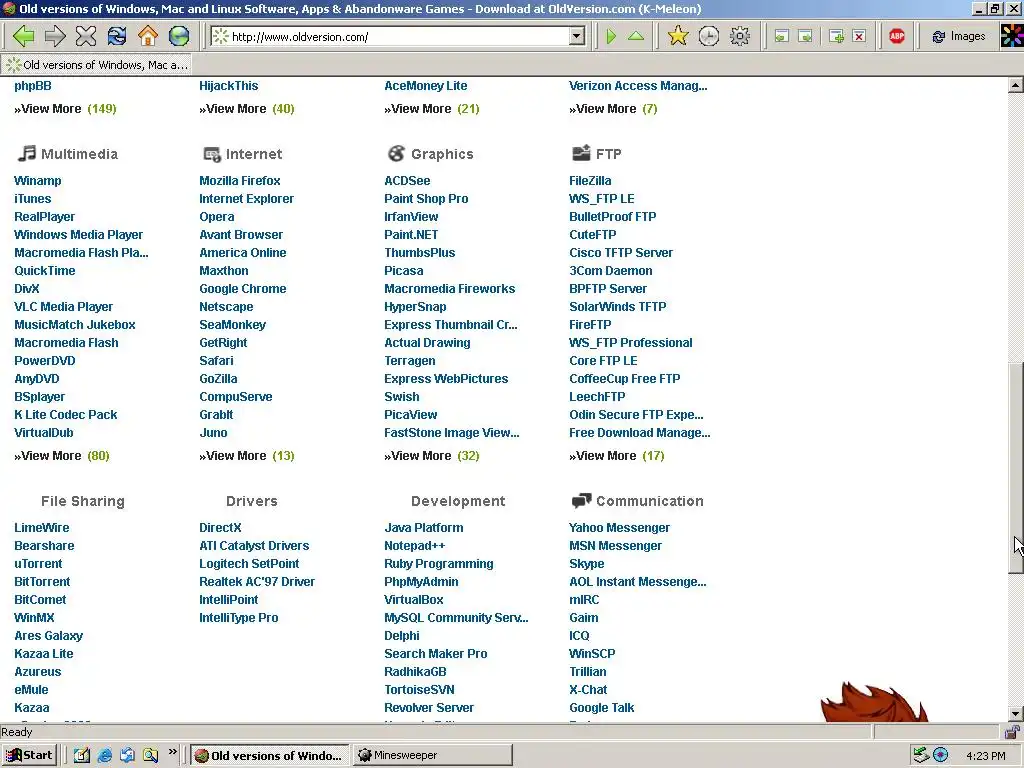Click the gray forward arrow button

point(55,36)
